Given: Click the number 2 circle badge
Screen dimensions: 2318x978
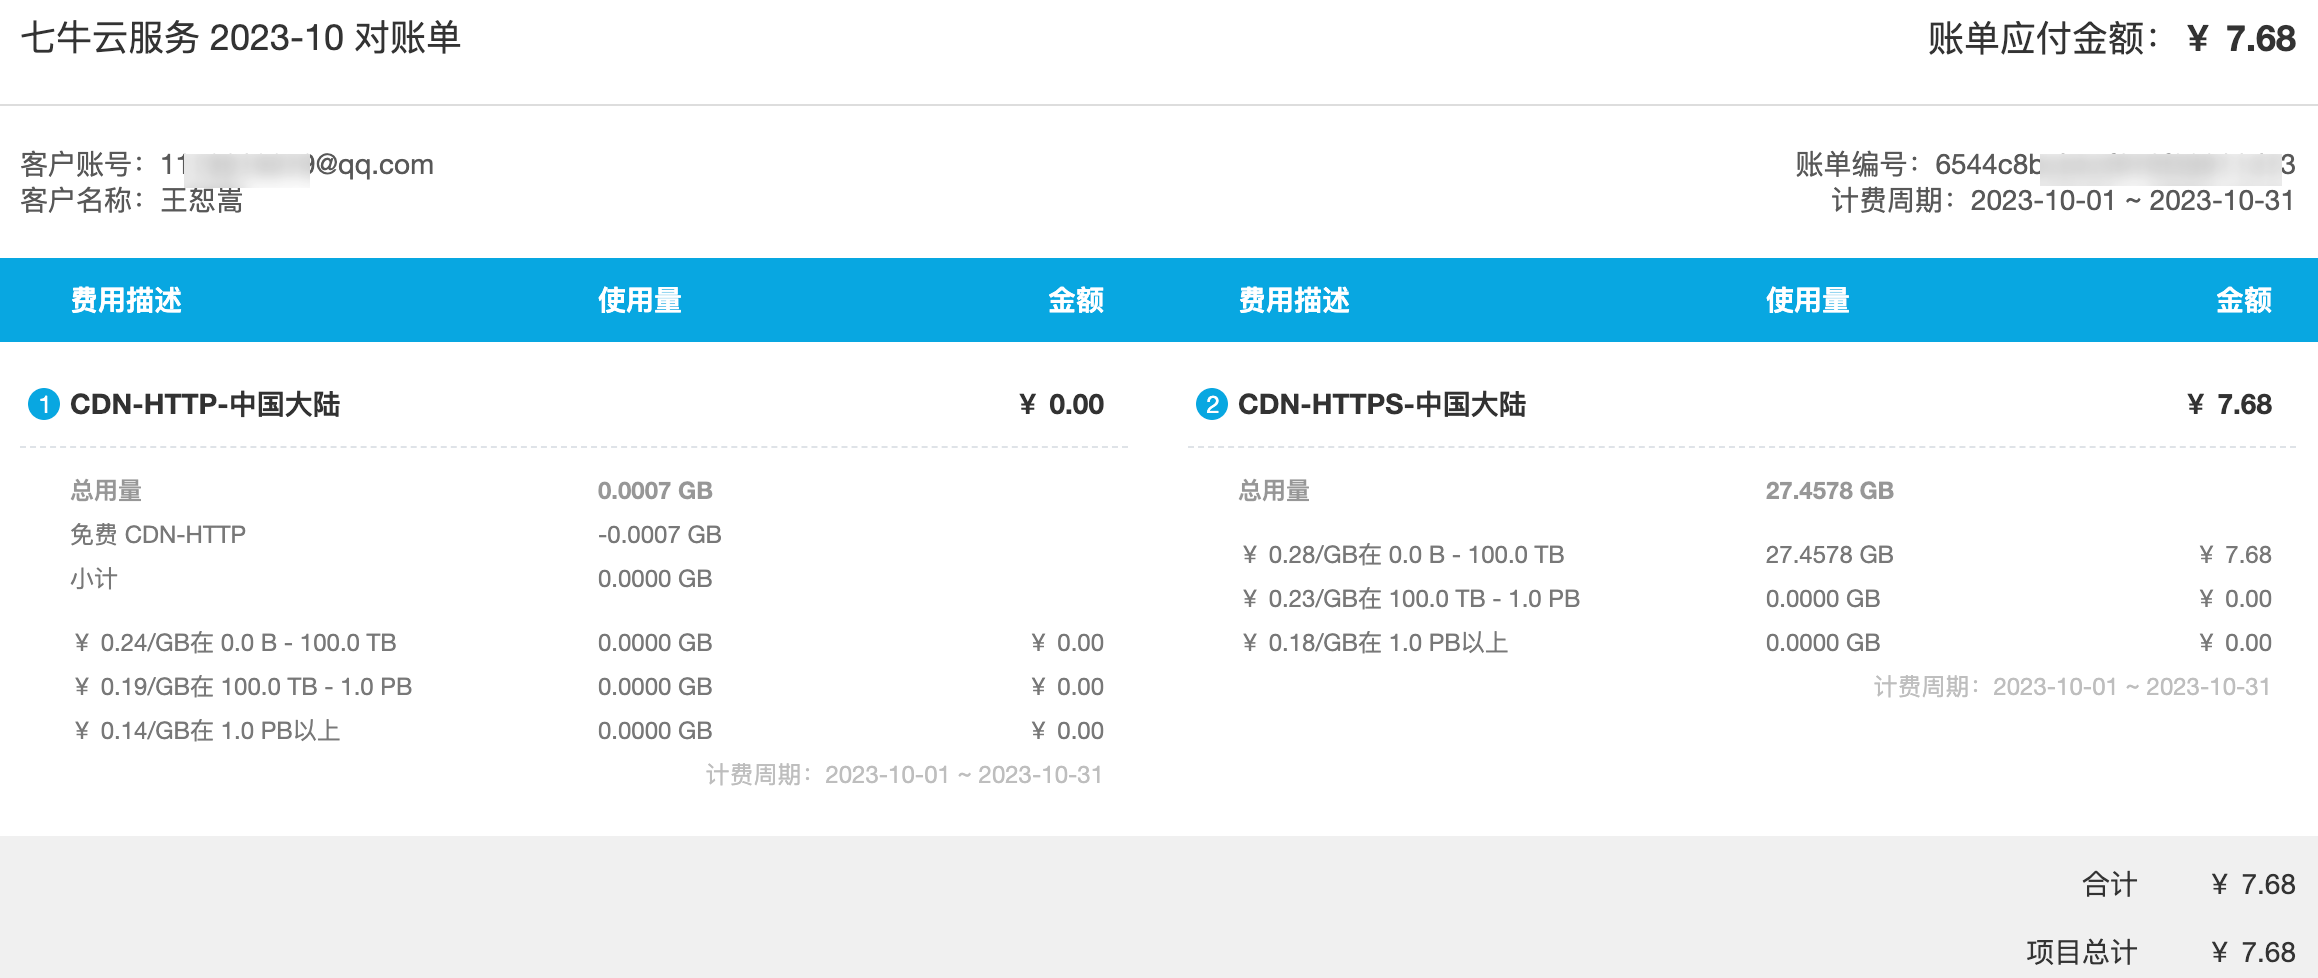Looking at the screenshot, I should 1211,404.
